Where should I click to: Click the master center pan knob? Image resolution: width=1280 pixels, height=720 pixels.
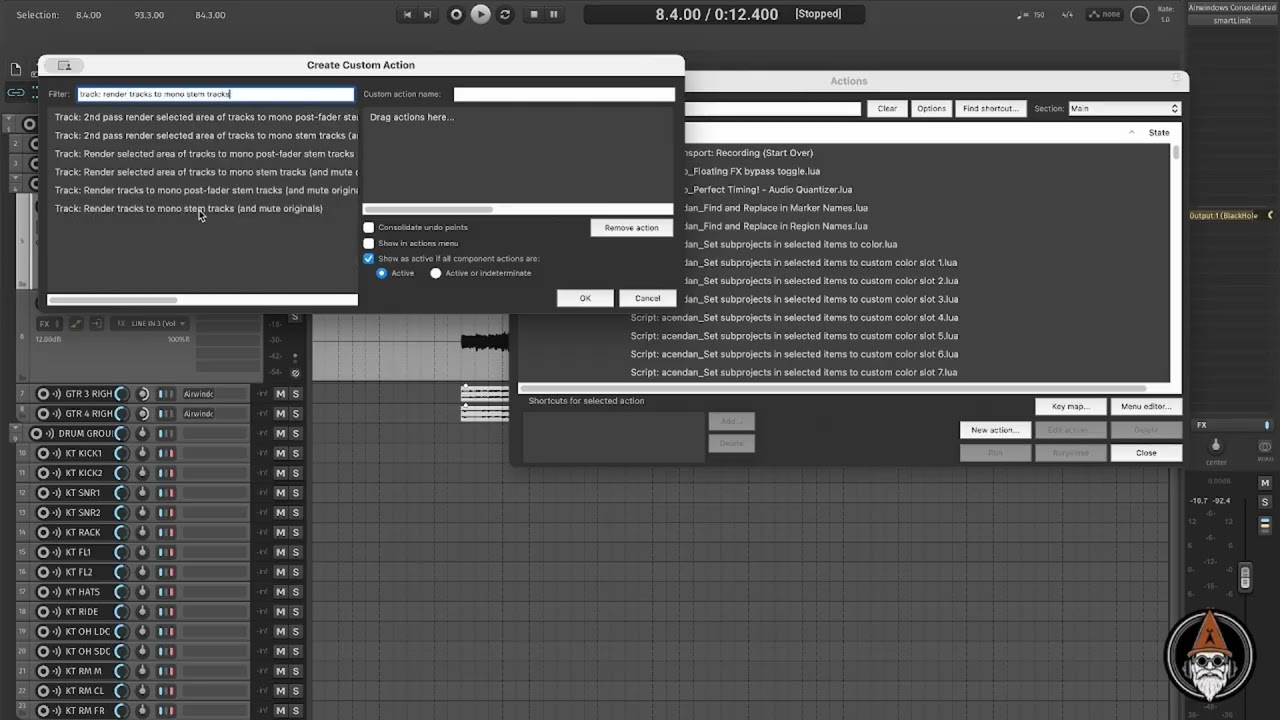click(x=1216, y=445)
